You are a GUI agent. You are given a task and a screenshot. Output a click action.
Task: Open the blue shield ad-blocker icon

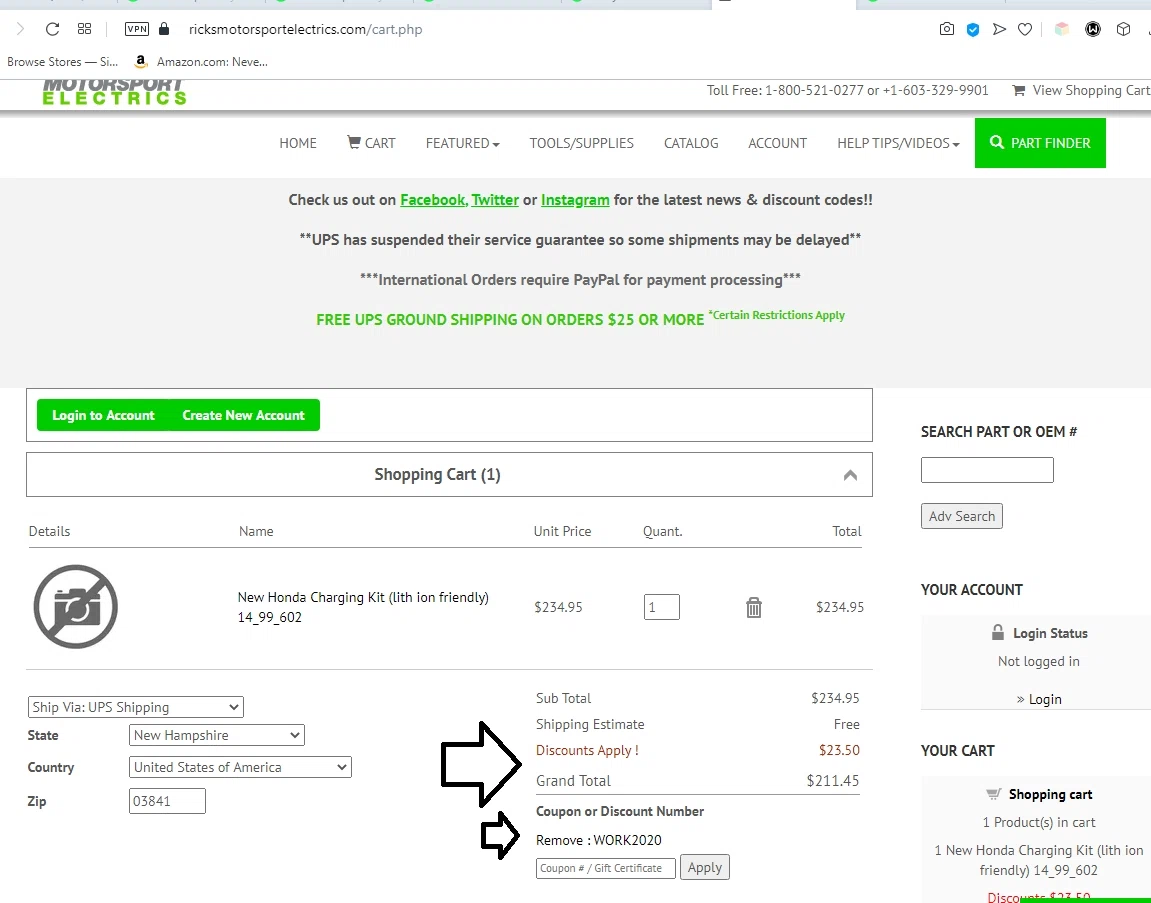tap(973, 29)
